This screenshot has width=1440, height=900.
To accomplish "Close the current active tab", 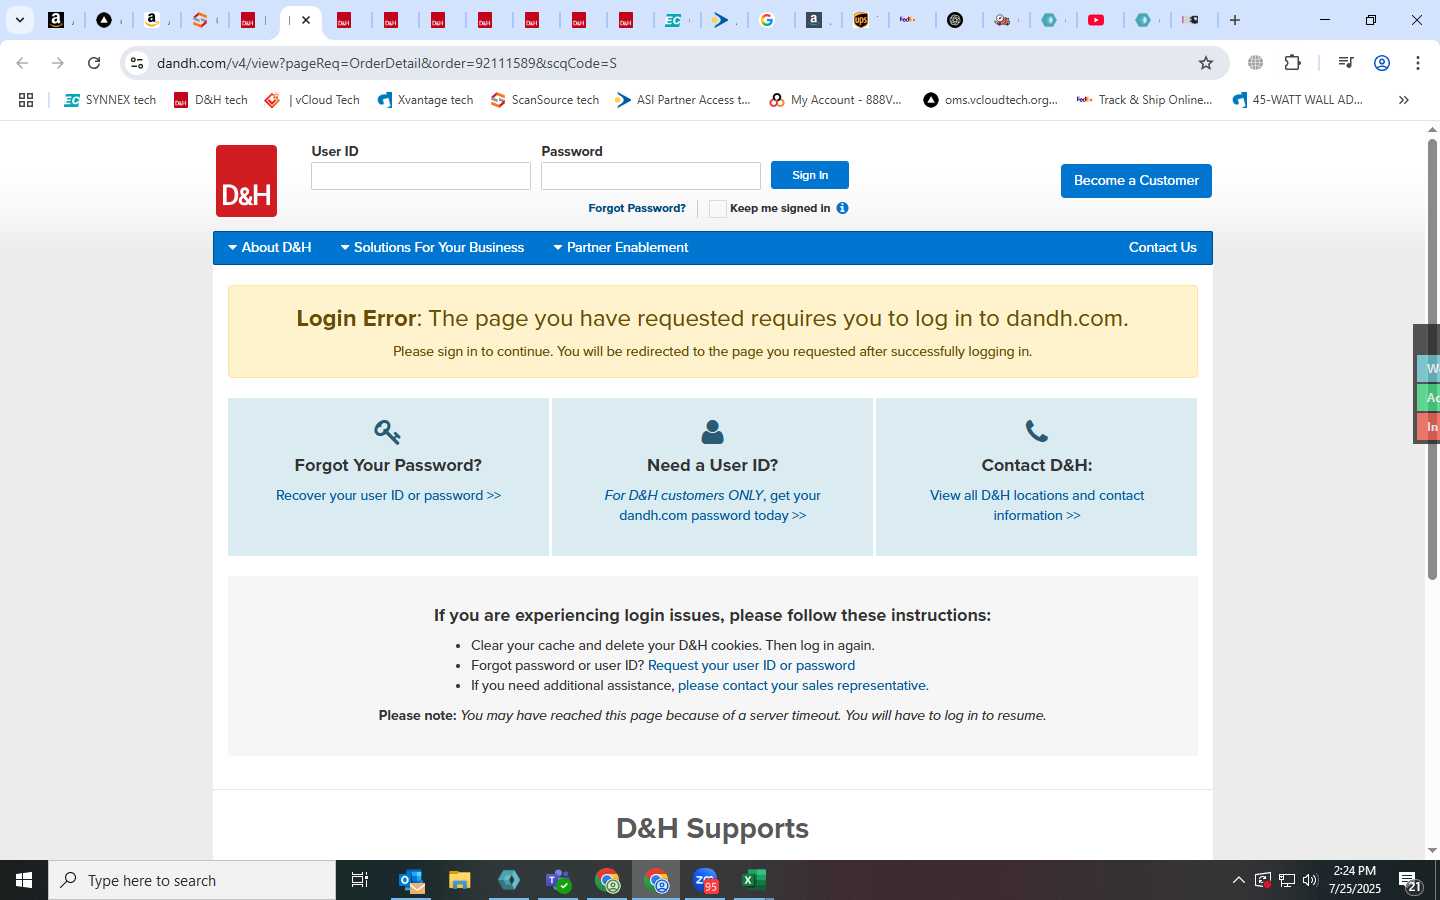I will pos(306,20).
